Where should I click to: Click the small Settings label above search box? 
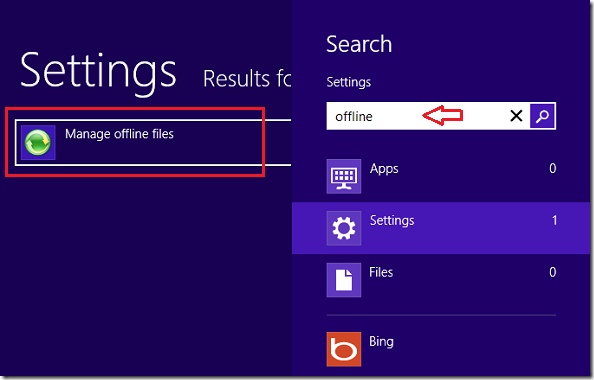pyautogui.click(x=349, y=82)
